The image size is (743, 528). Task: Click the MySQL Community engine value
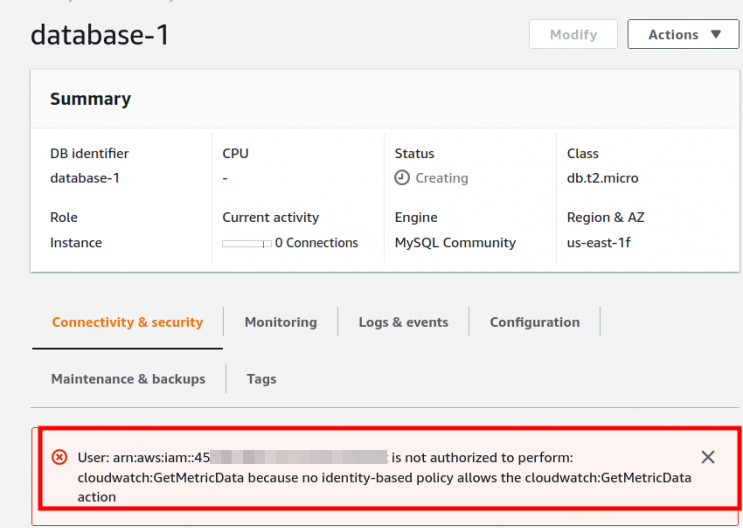tap(455, 242)
